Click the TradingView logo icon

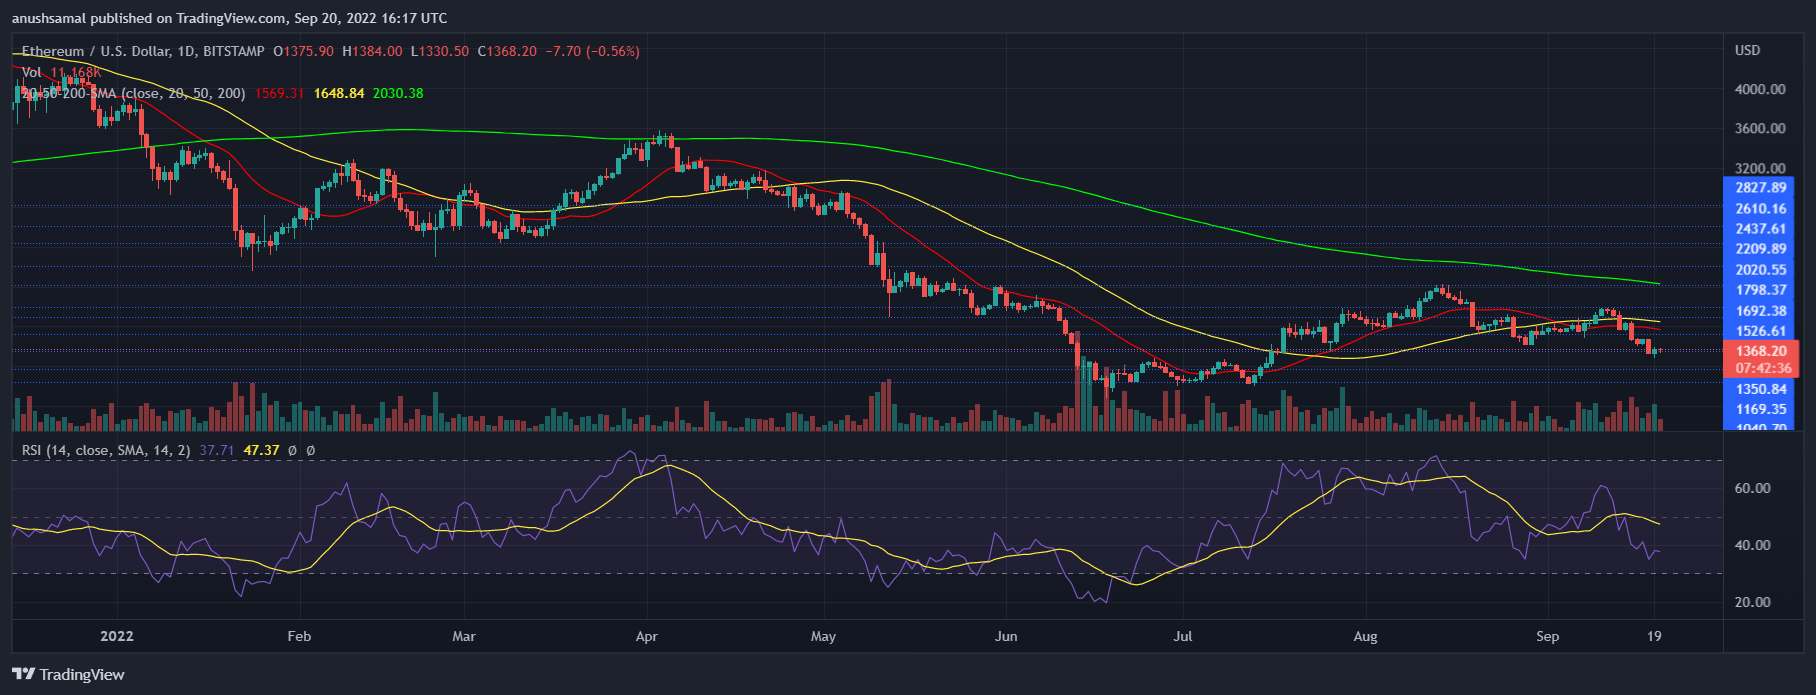(x=23, y=674)
